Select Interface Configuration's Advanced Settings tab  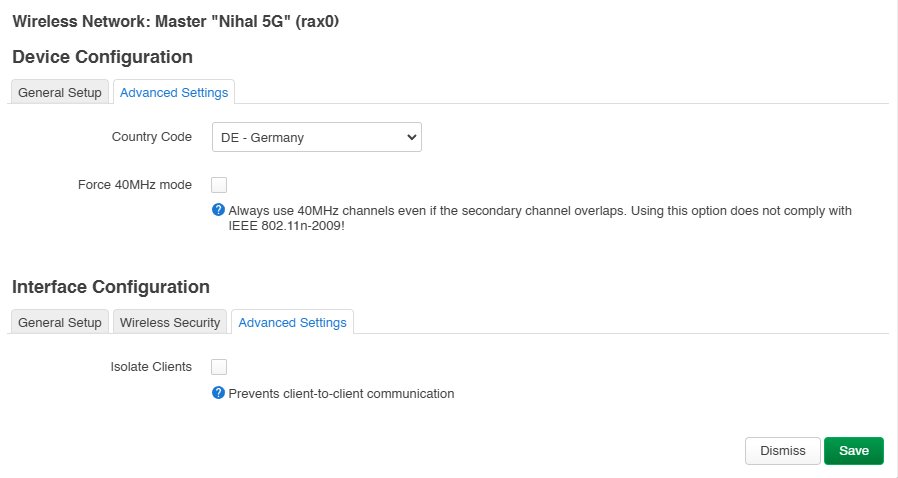[292, 322]
